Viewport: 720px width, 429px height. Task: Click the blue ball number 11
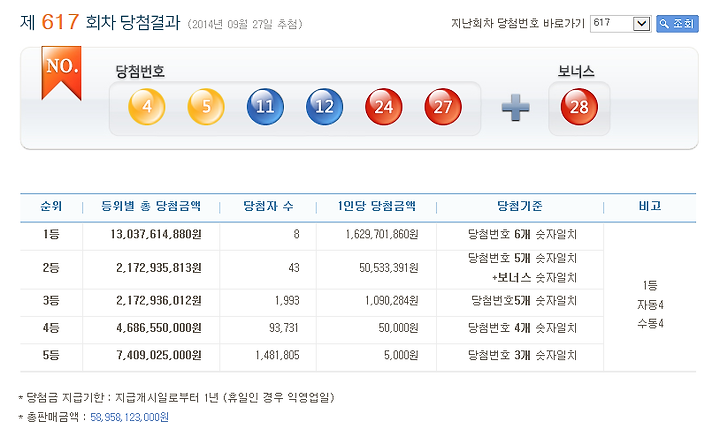point(265,107)
